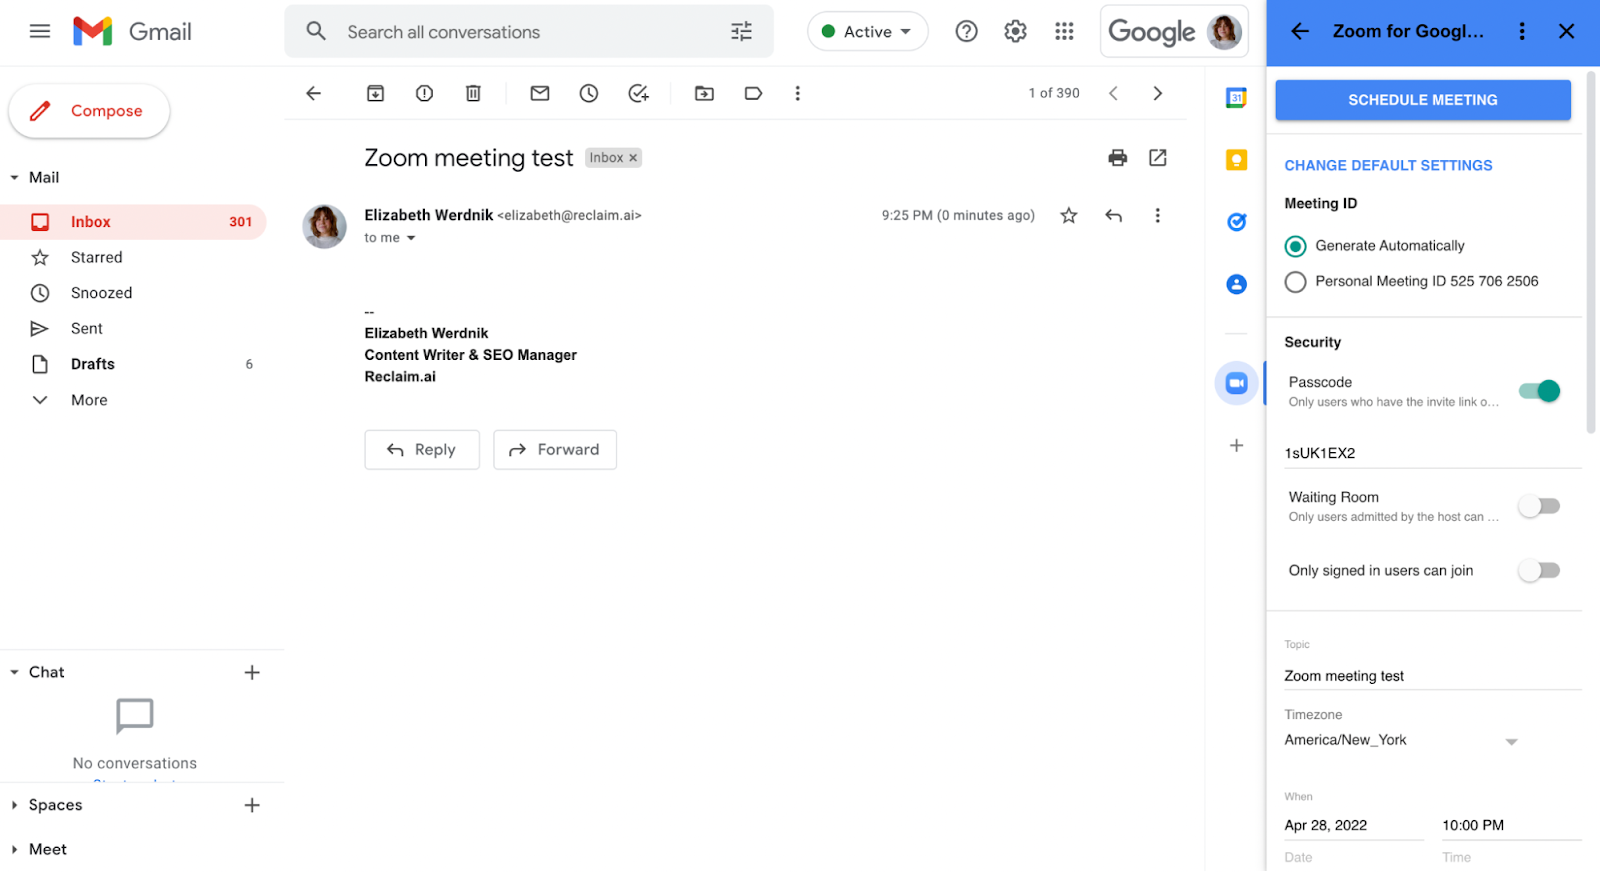Print the Zoom meeting test email
The width and height of the screenshot is (1600, 872).
(1118, 157)
